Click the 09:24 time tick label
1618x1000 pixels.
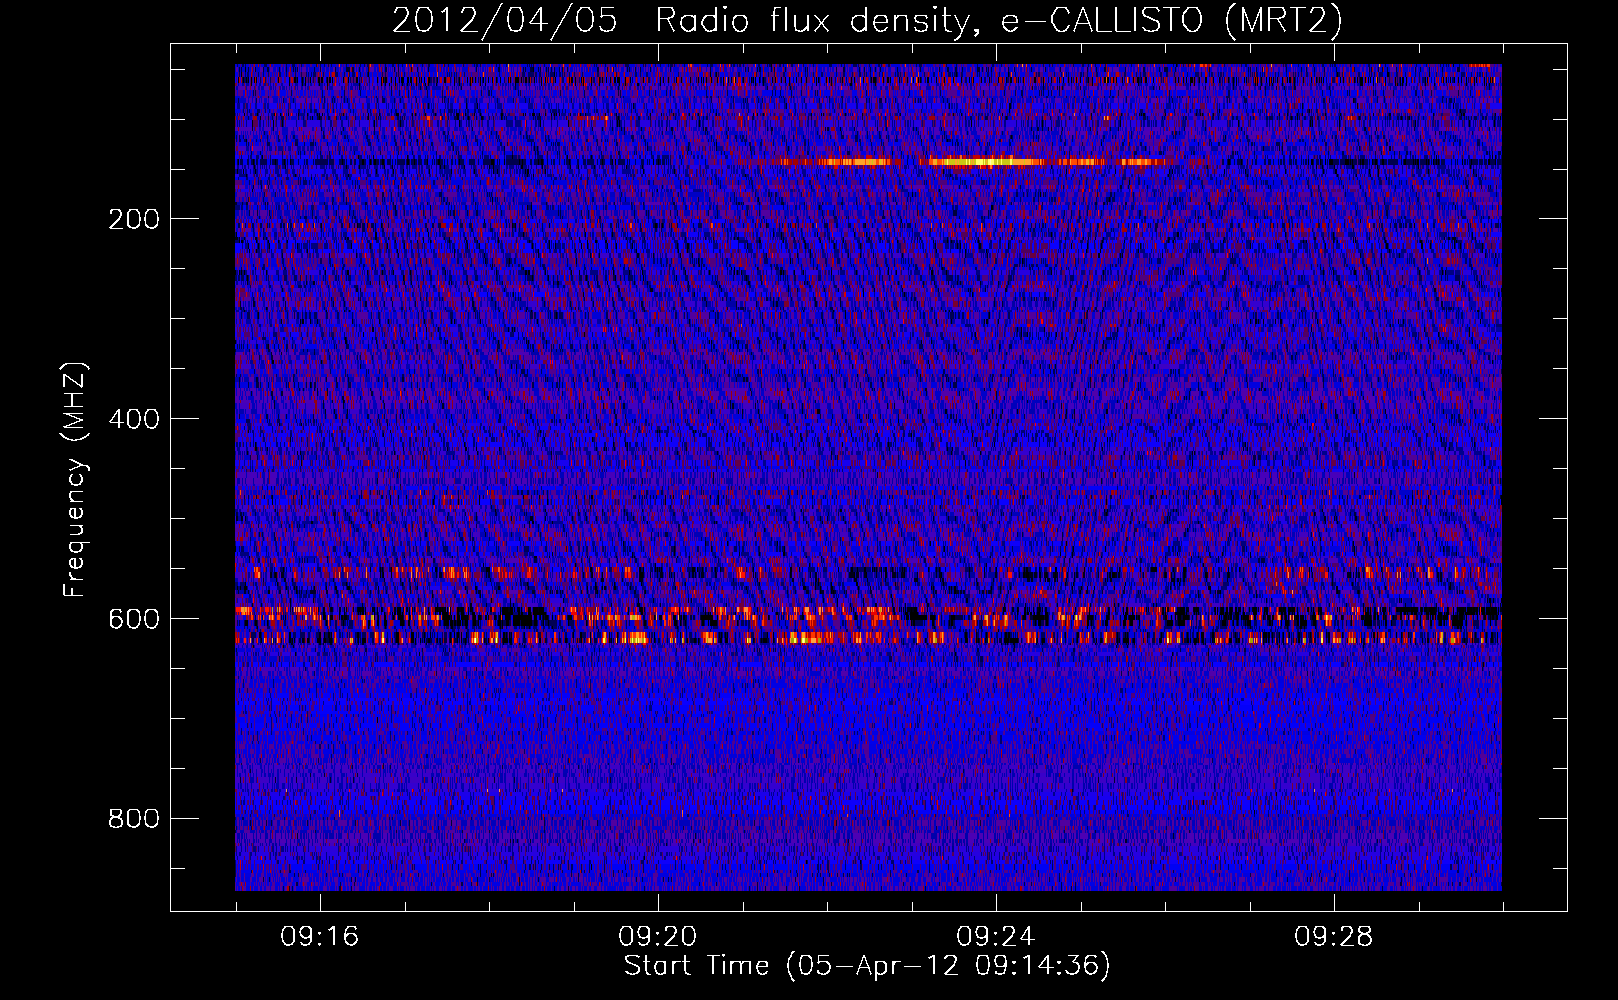click(x=996, y=937)
